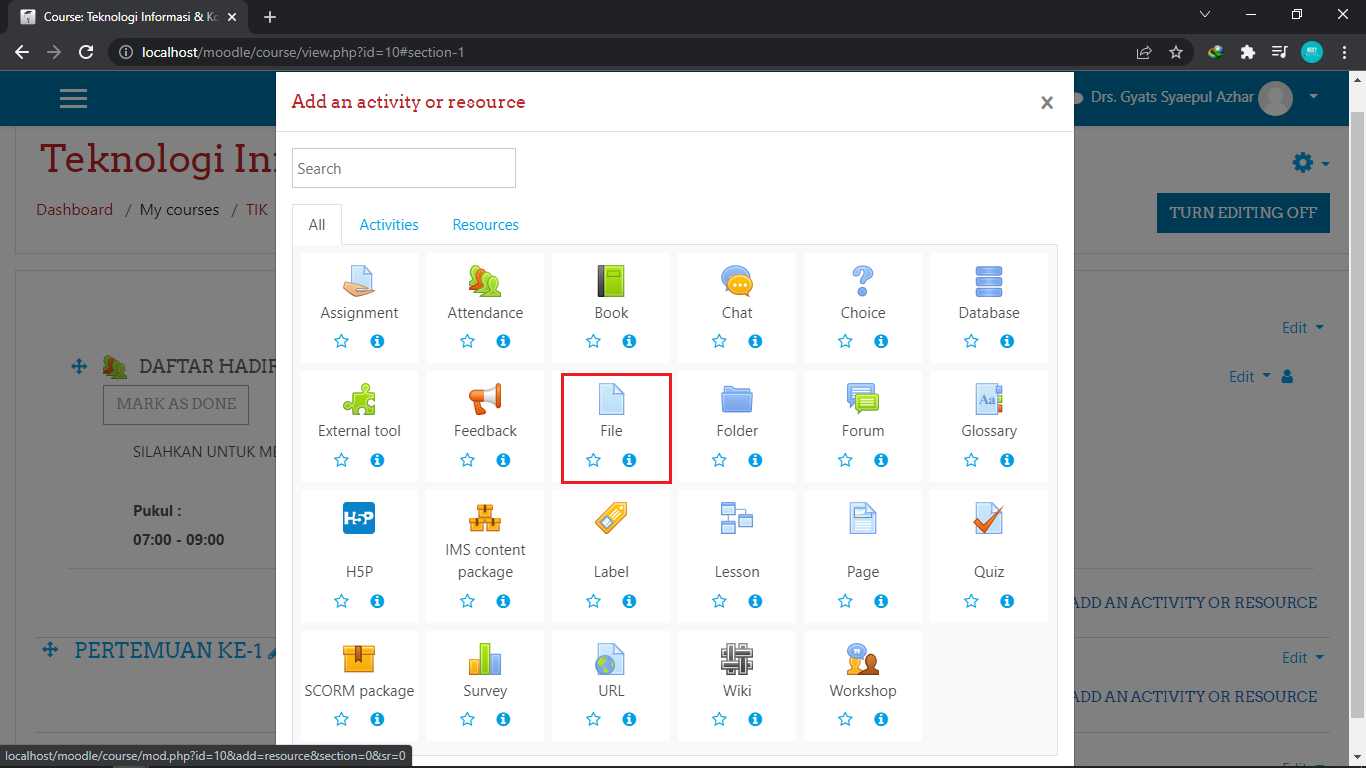This screenshot has height=768, width=1366.
Task: Open the info for Page resource
Action: [x=881, y=601]
